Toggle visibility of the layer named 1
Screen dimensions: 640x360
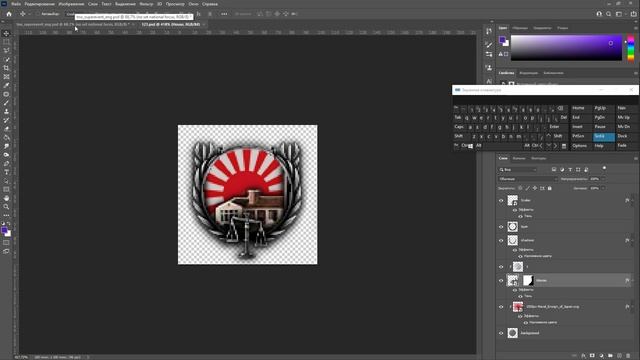click(501, 267)
